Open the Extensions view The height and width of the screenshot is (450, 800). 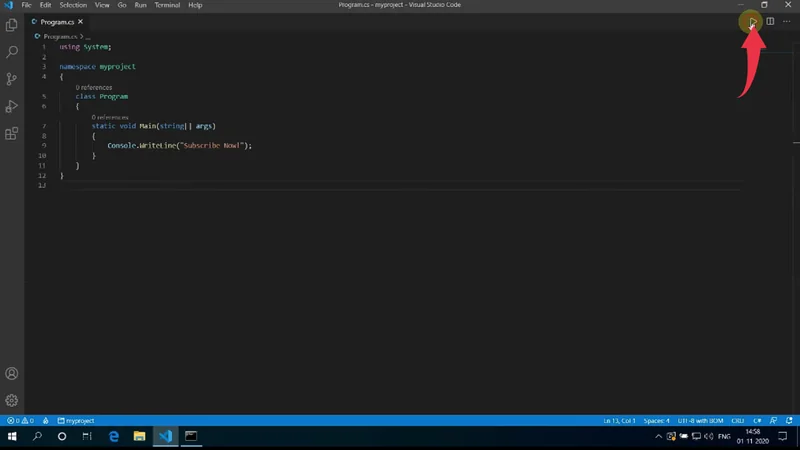click(12, 133)
